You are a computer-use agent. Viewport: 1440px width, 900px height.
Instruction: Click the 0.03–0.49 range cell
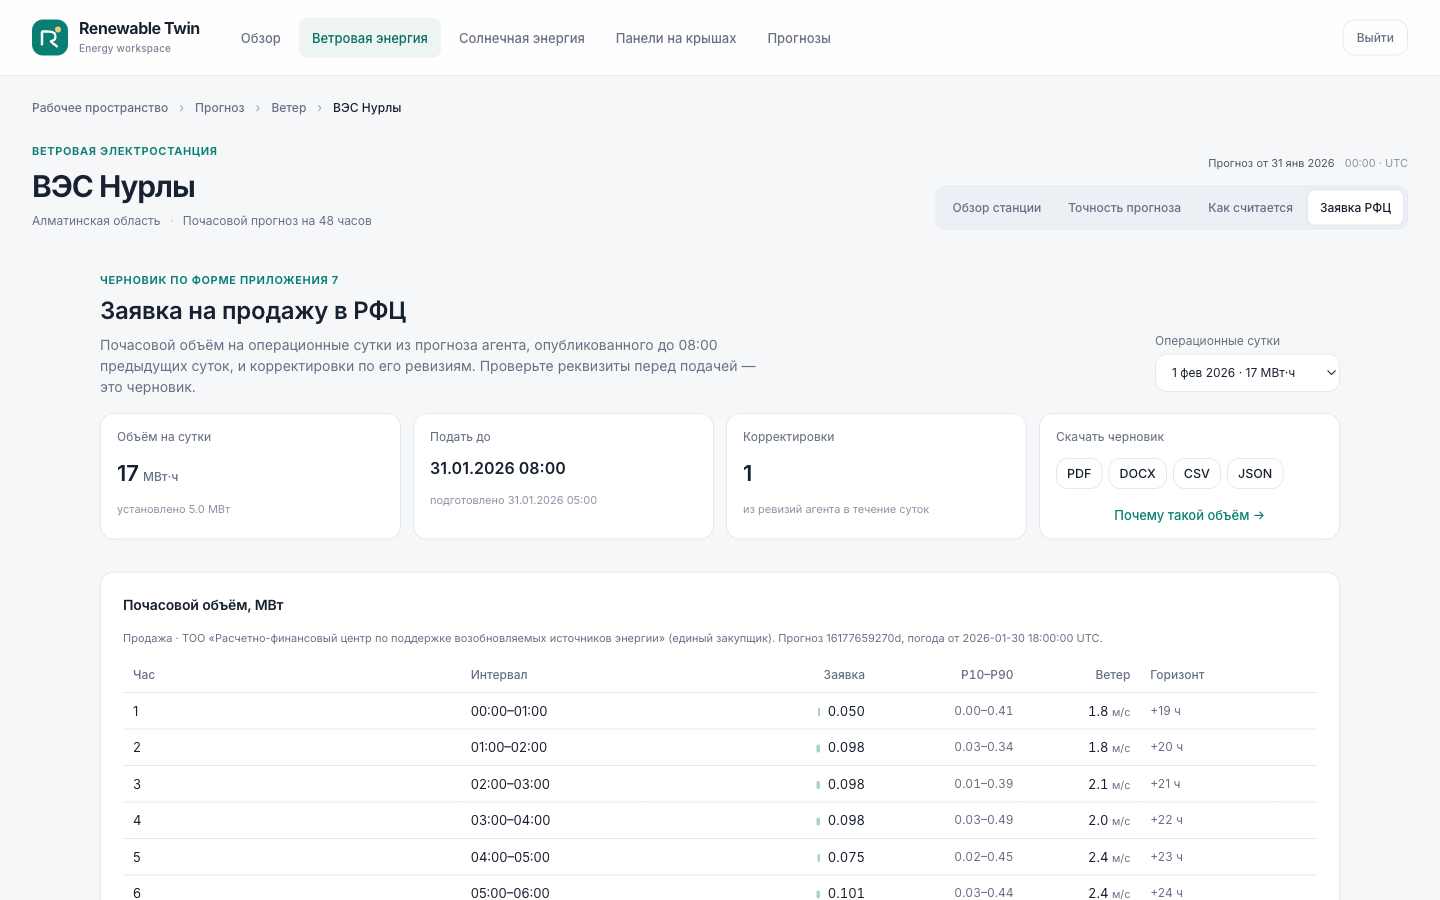pos(984,820)
